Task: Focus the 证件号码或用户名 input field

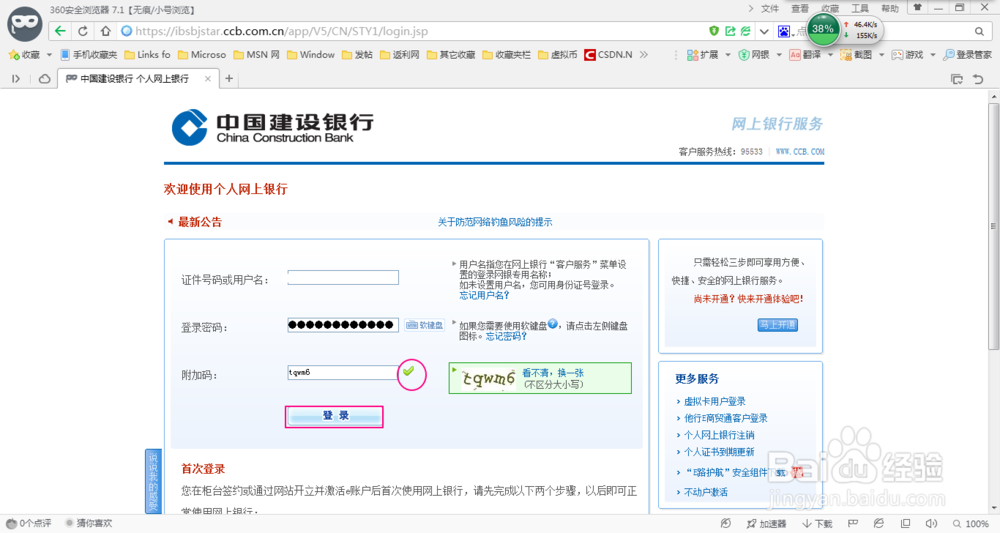Action: pyautogui.click(x=343, y=277)
